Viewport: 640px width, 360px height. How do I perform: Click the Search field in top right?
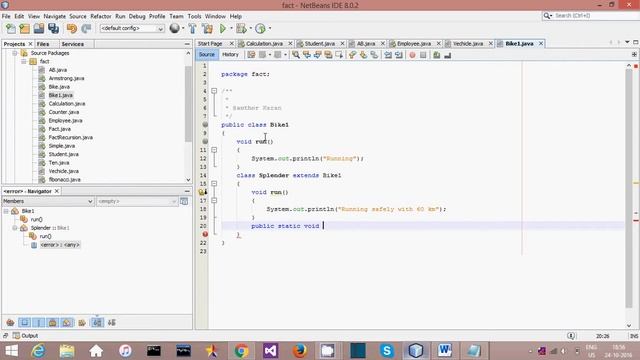(x=590, y=16)
